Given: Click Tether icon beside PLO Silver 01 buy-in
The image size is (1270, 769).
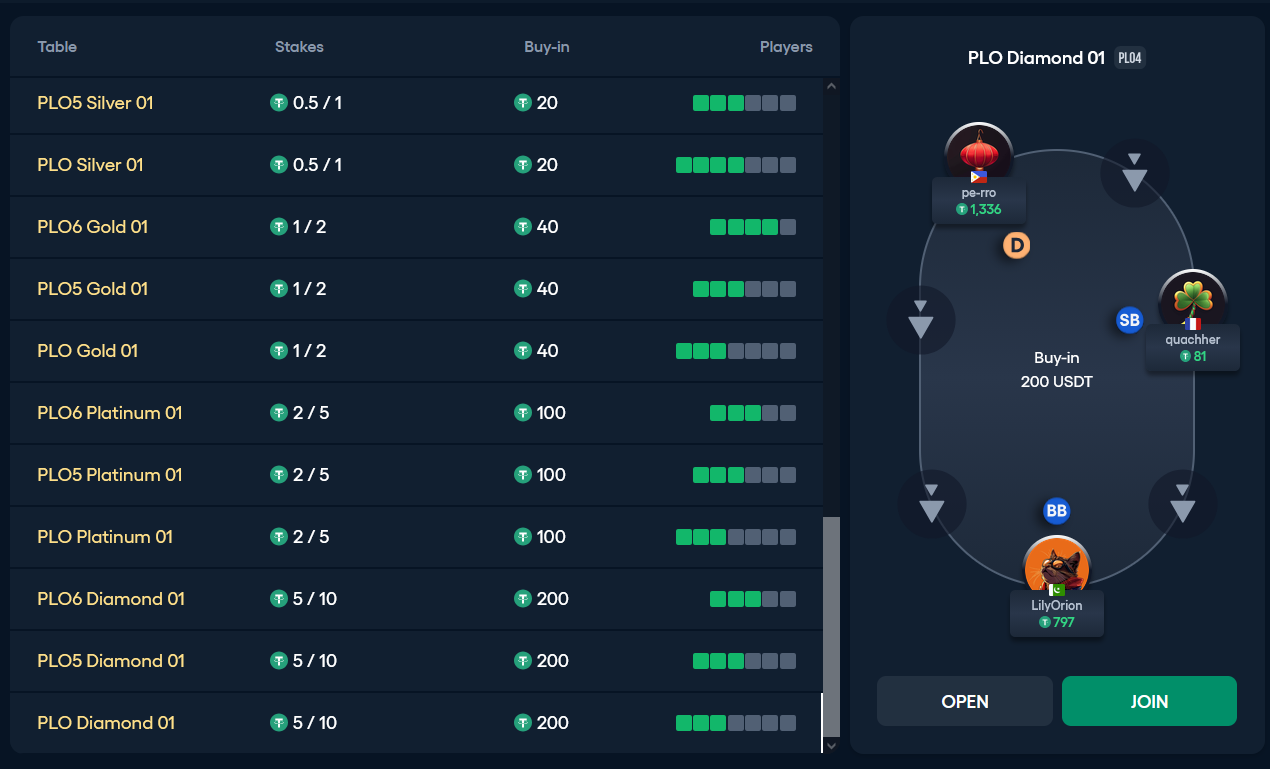Looking at the screenshot, I should coord(522,165).
